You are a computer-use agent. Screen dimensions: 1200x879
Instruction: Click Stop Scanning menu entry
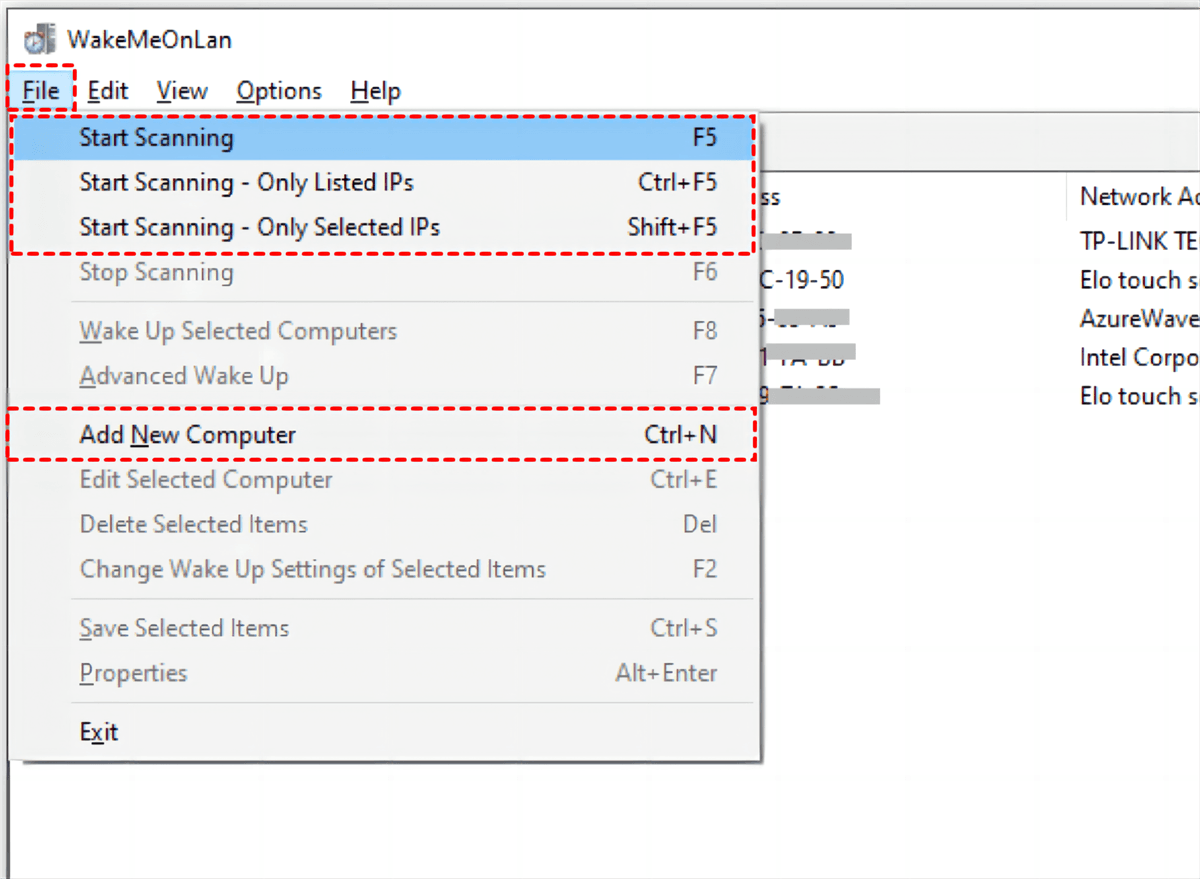coord(156,273)
